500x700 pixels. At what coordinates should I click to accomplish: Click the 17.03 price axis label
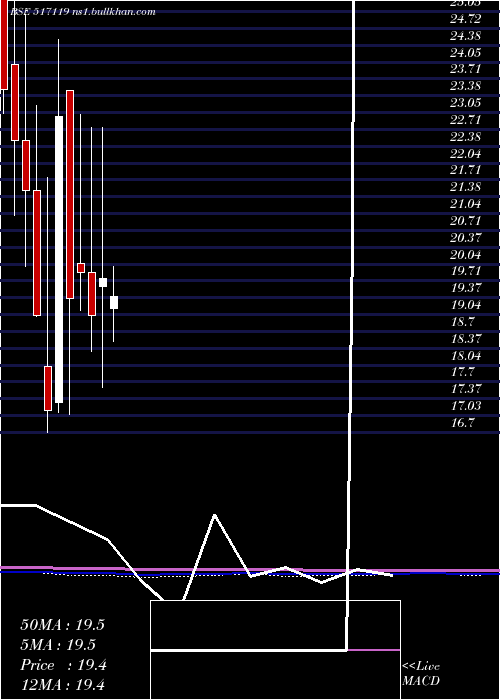click(466, 406)
